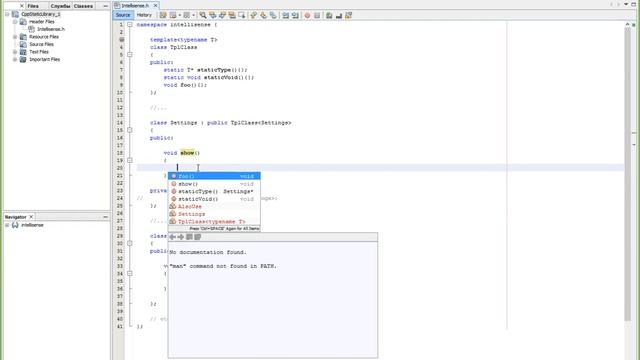
Task: Select the Intellisense.h editor tab
Action: [x=135, y=6]
